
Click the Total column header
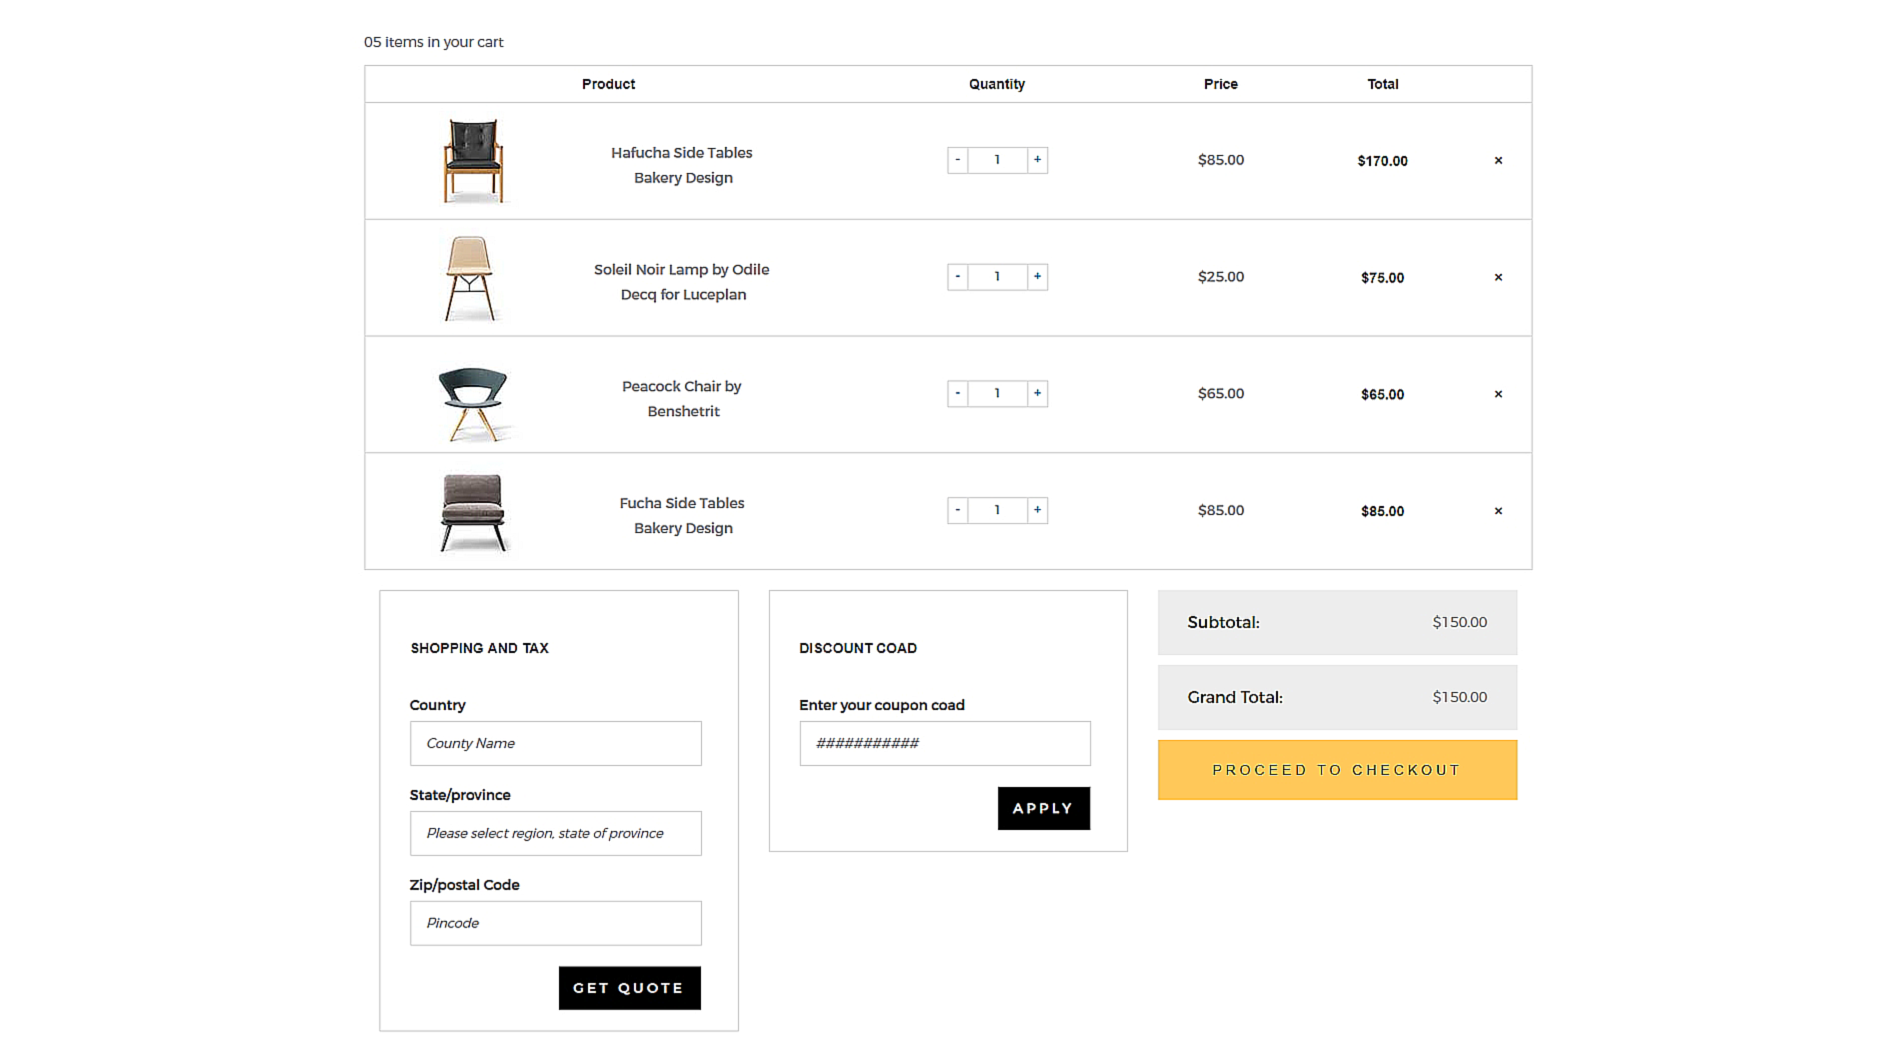point(1383,84)
